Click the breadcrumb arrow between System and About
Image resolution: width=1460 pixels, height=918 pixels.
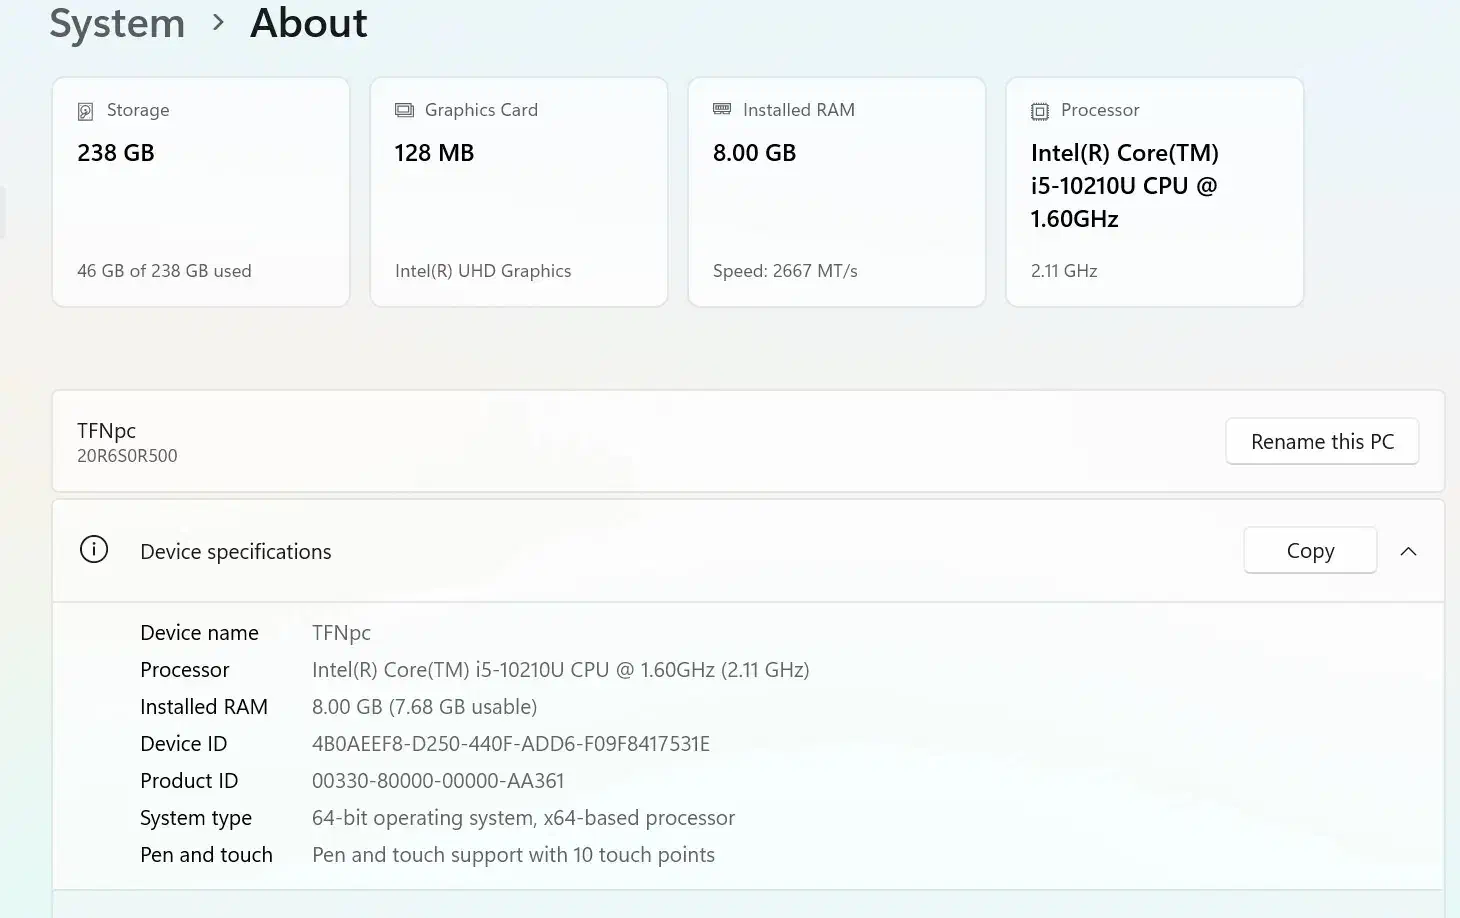(218, 22)
